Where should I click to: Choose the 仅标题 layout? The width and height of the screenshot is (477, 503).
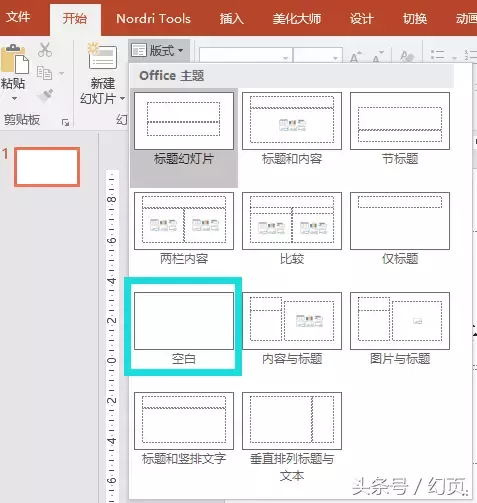tap(400, 229)
